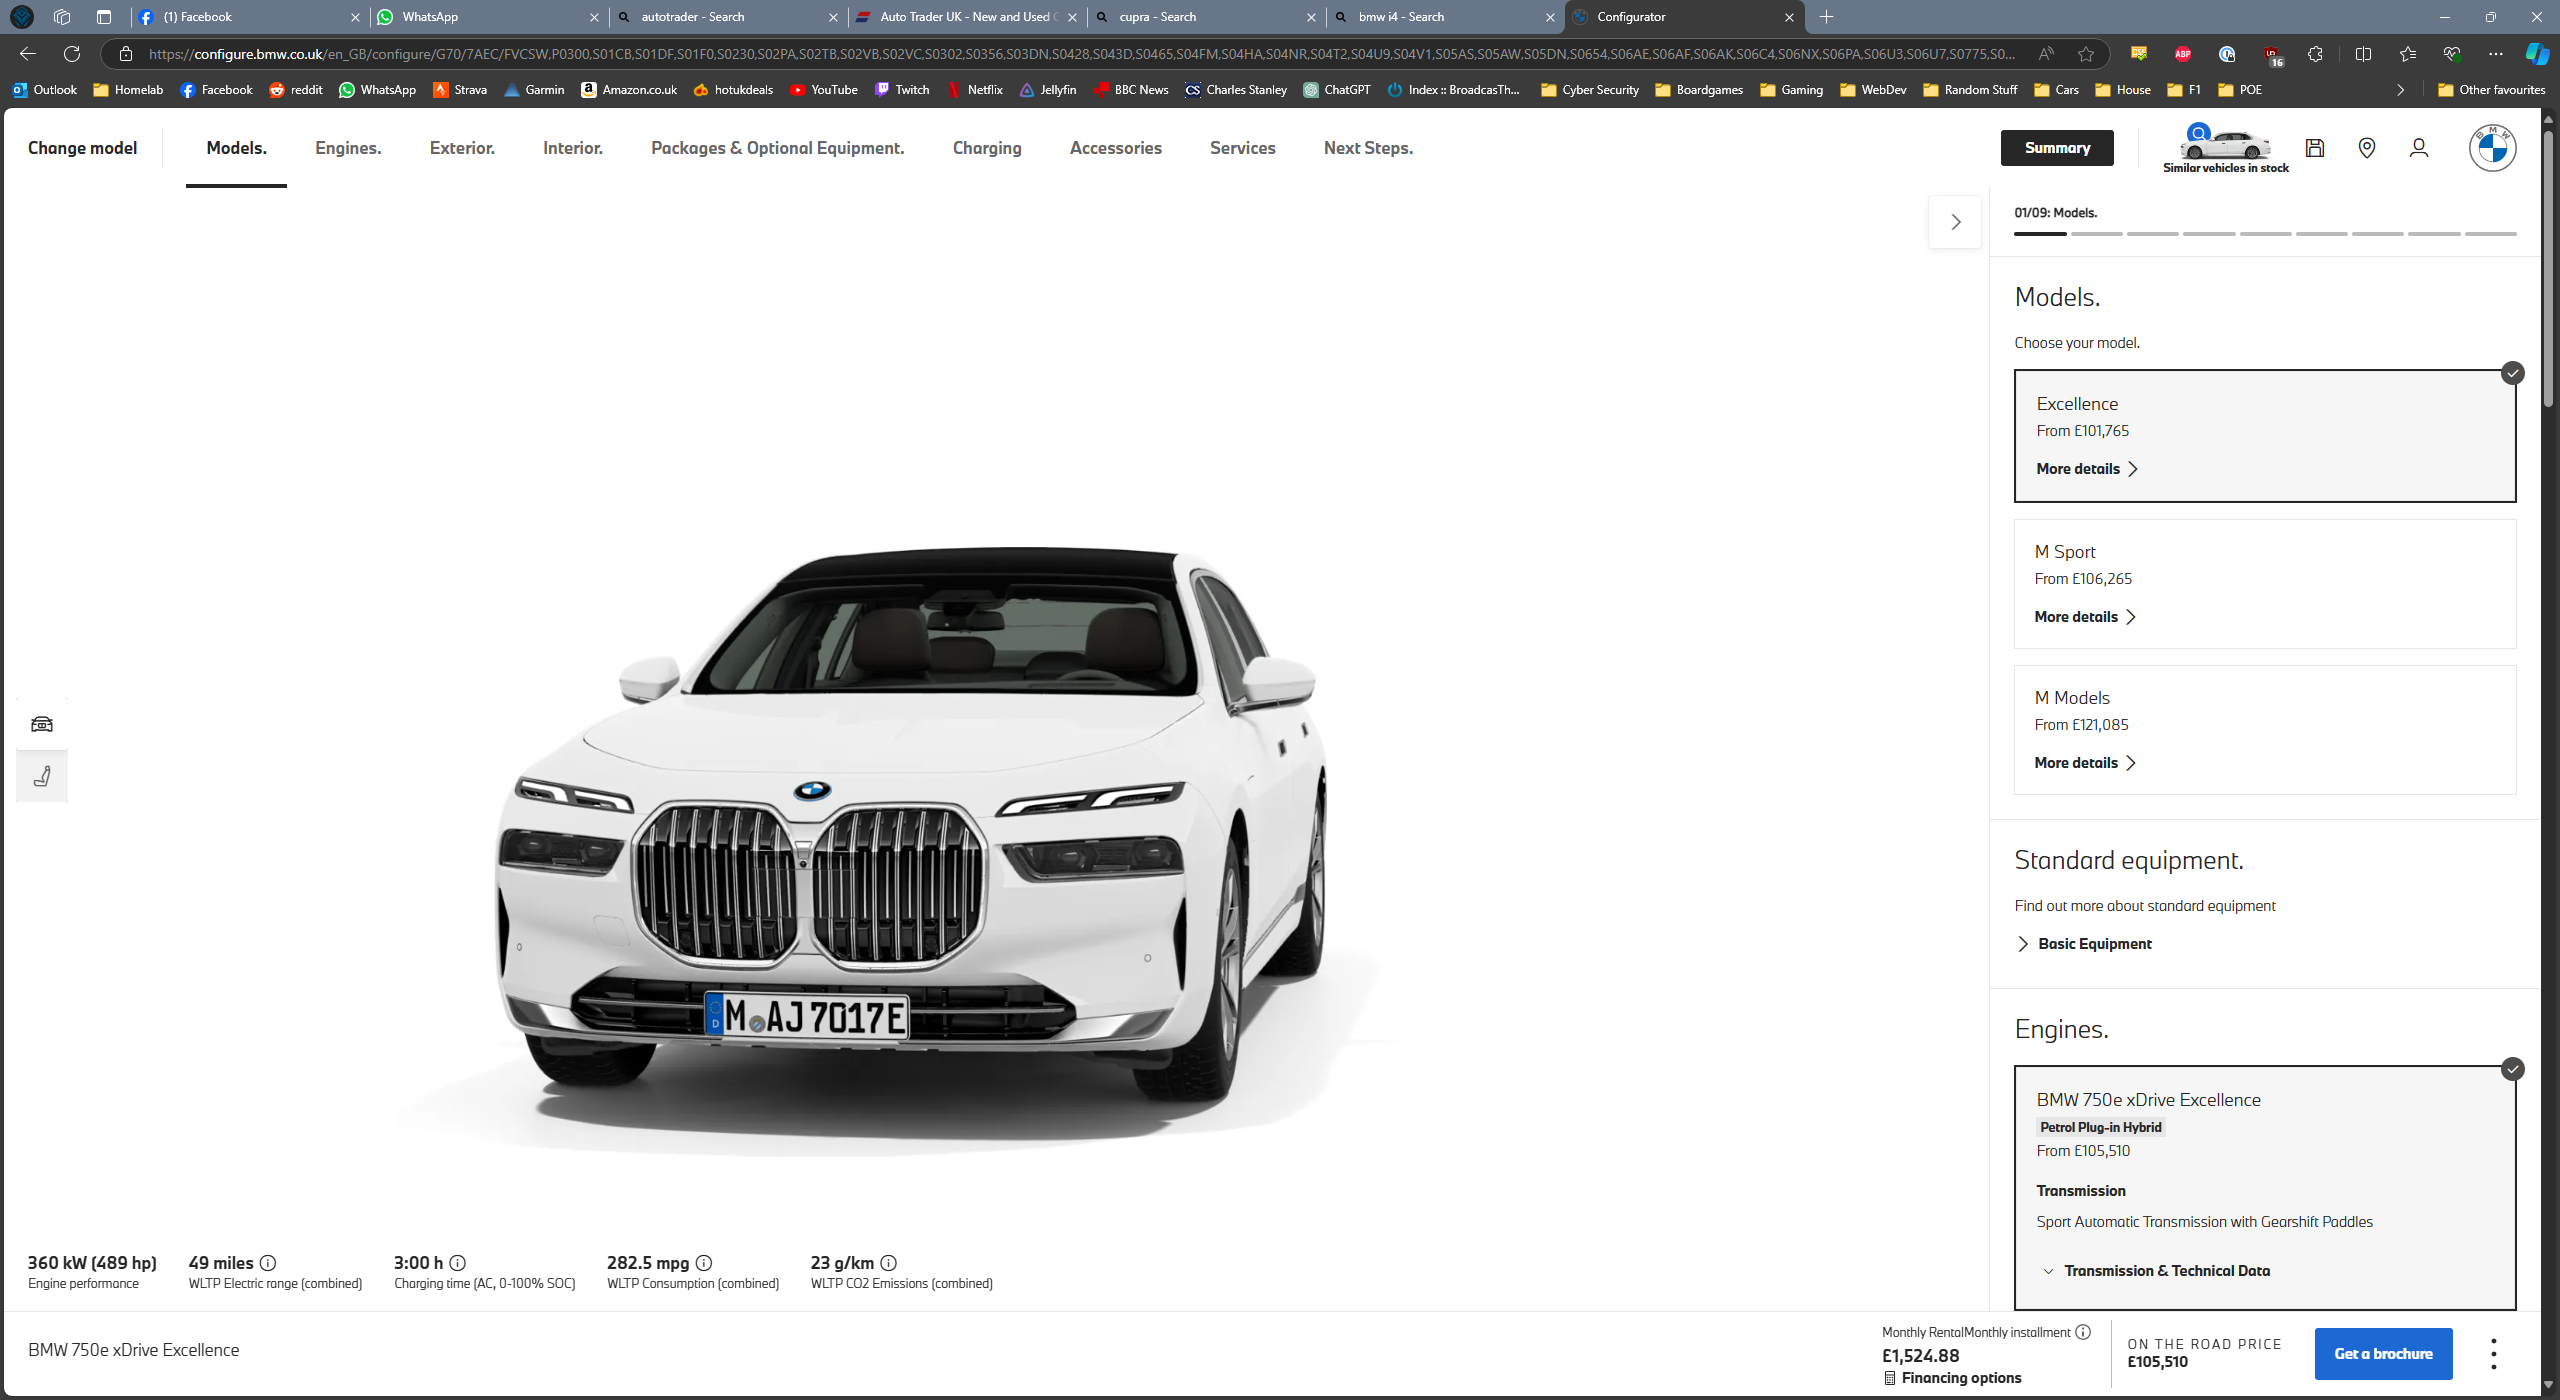Open browser split screen icon
This screenshot has height=1400, width=2560.
click(x=2363, y=54)
